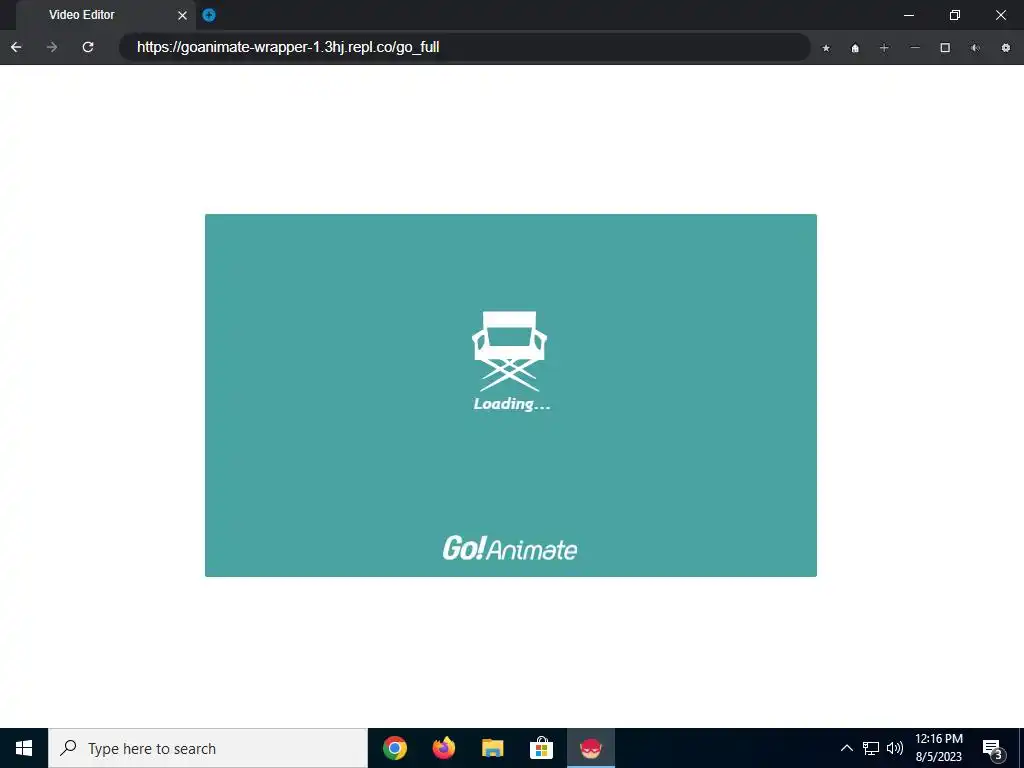The width and height of the screenshot is (1024, 768).
Task: Click the GoAnimate loading player area
Action: click(511, 395)
